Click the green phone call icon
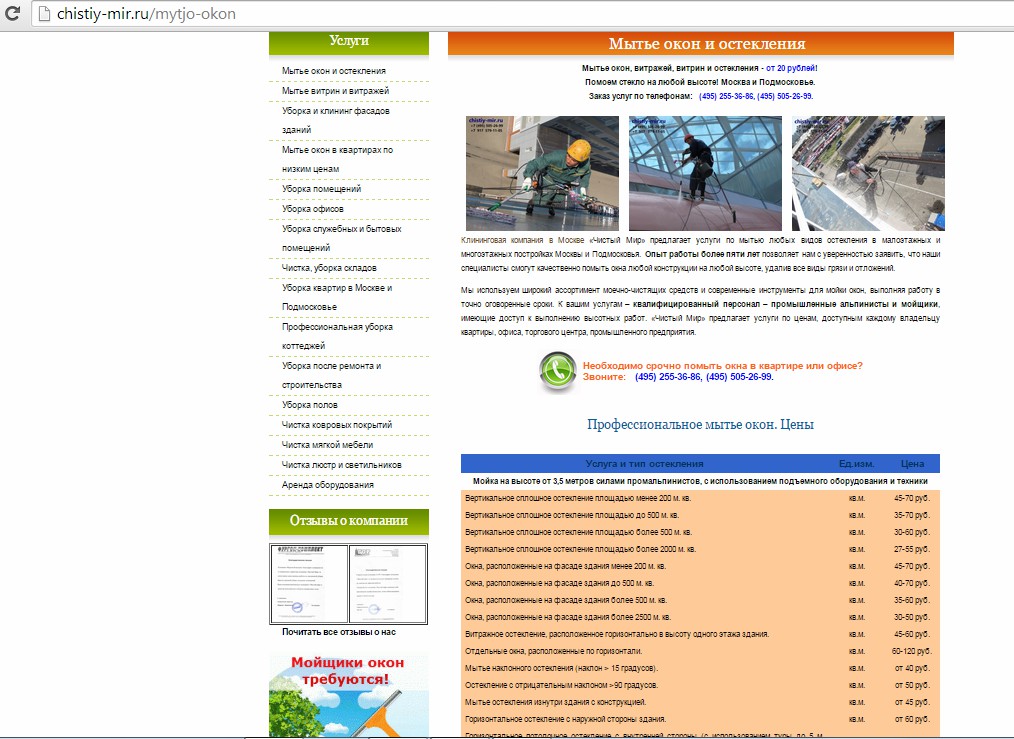1014x739 pixels. (x=557, y=371)
